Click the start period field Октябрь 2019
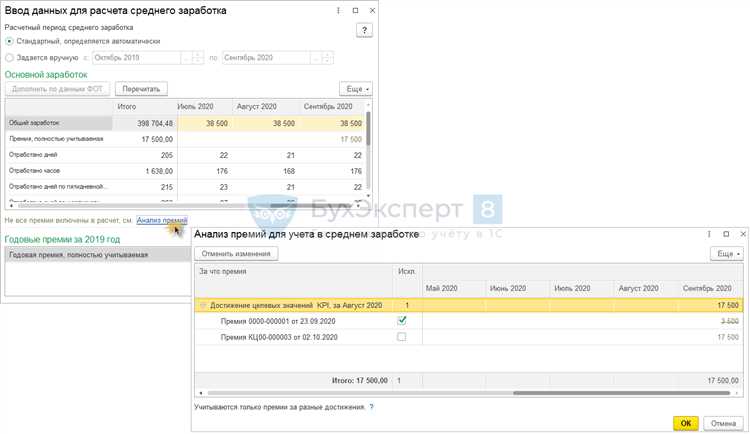The height and width of the screenshot is (434, 750). tap(136, 58)
